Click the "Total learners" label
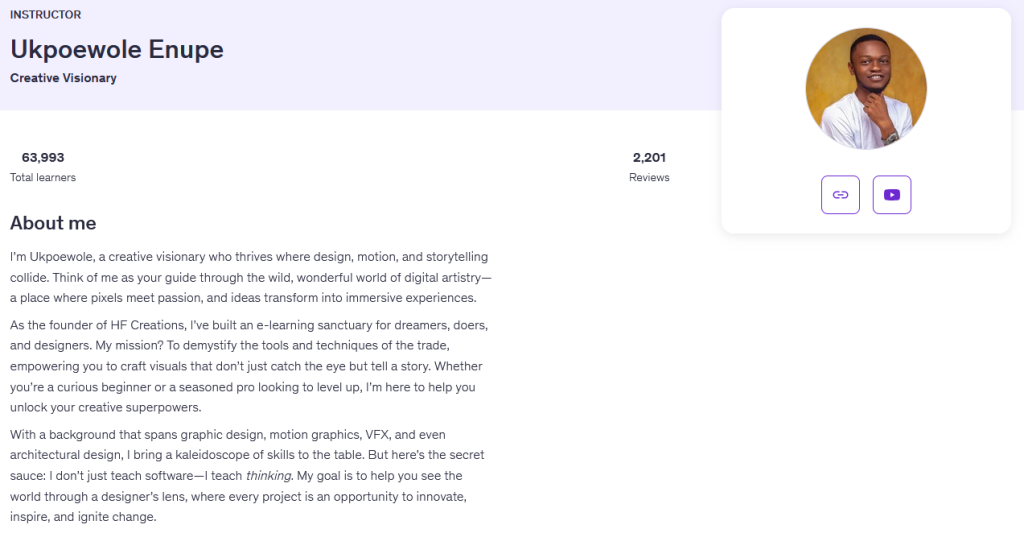1024x533 pixels. click(43, 177)
